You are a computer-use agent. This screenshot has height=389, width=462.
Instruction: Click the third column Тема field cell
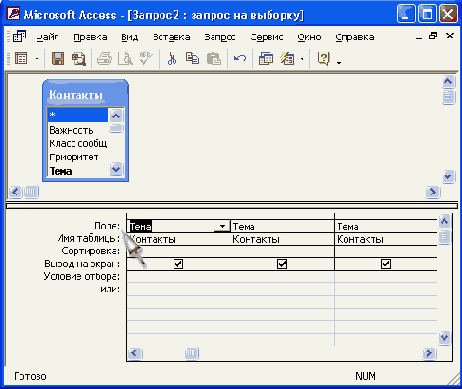(386, 227)
